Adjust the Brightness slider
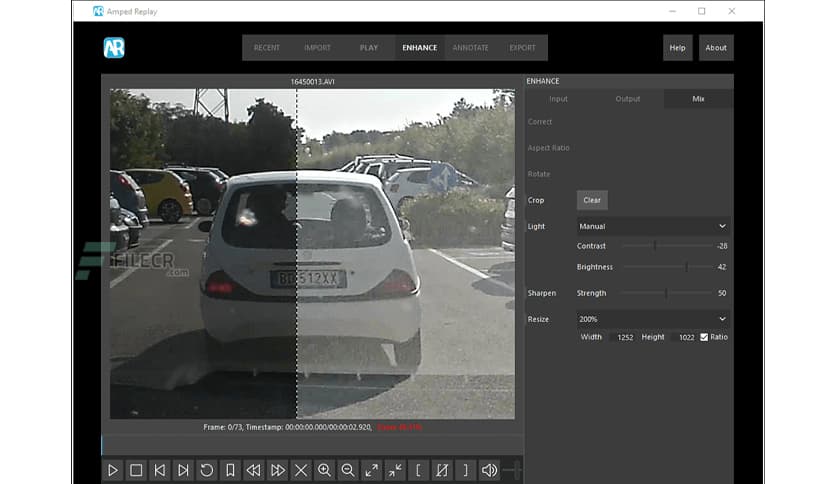Image resolution: width=836 pixels, height=484 pixels. tap(667, 267)
